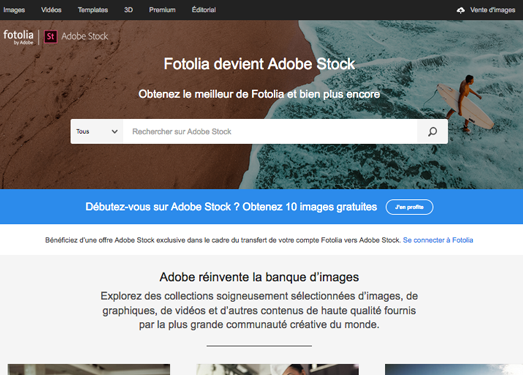The height and width of the screenshot is (375, 523).
Task: Follow the Se connecter à Fotolia link
Action: tap(438, 240)
